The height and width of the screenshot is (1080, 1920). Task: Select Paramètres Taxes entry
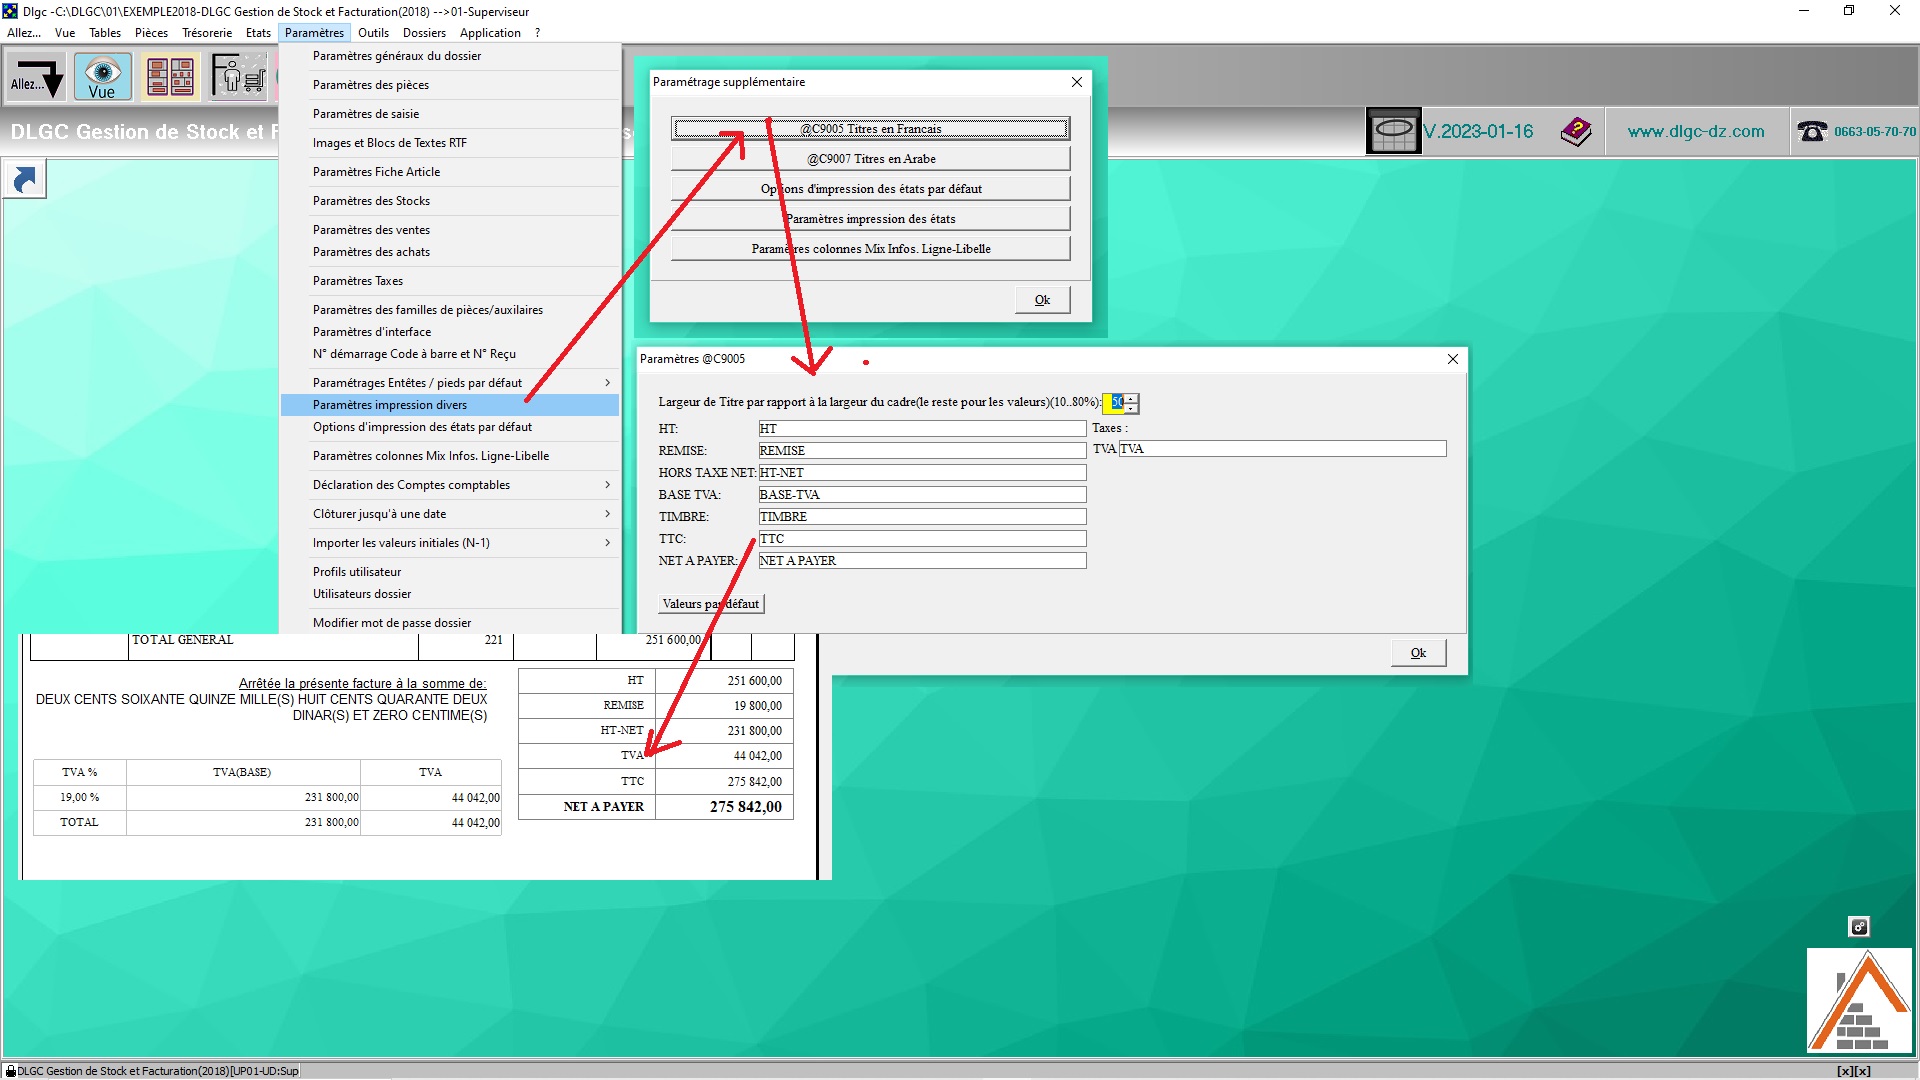coord(450,281)
